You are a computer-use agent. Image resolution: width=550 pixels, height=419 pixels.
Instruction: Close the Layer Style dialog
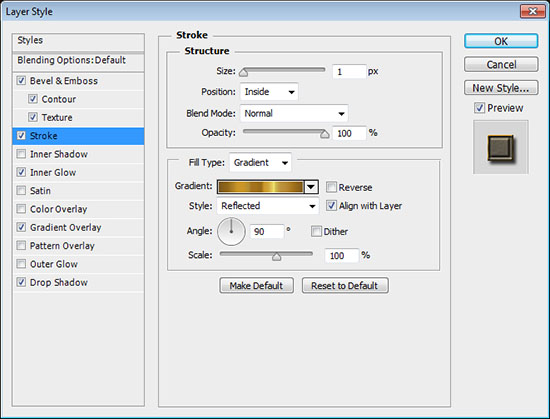tap(532, 11)
